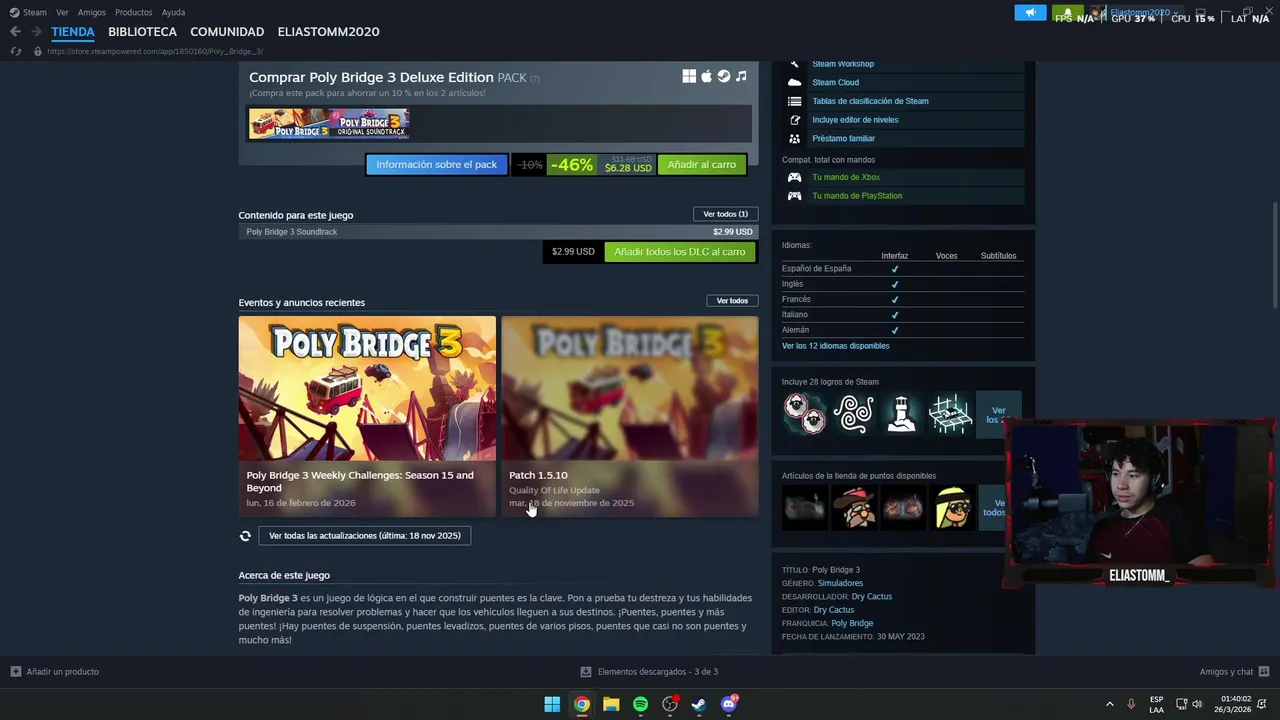Open Friends and chat icon

pyautogui.click(x=1264, y=672)
